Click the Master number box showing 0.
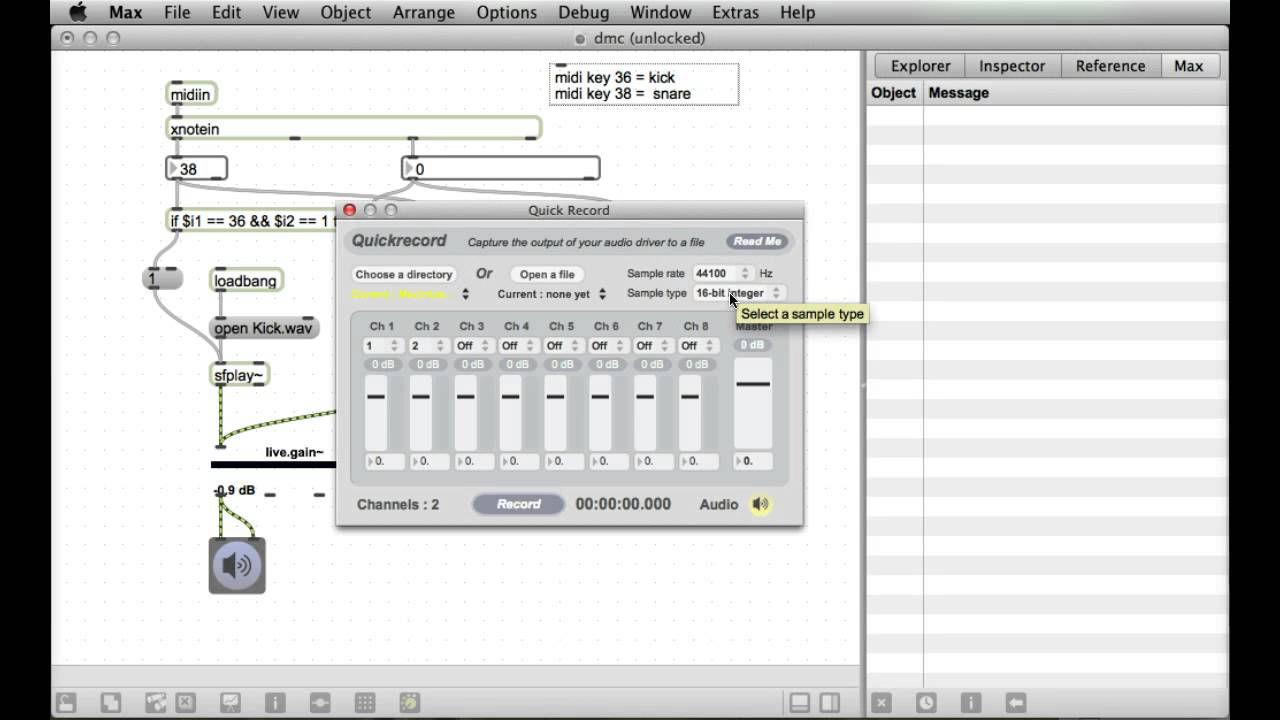The height and width of the screenshot is (720, 1280). click(x=753, y=461)
